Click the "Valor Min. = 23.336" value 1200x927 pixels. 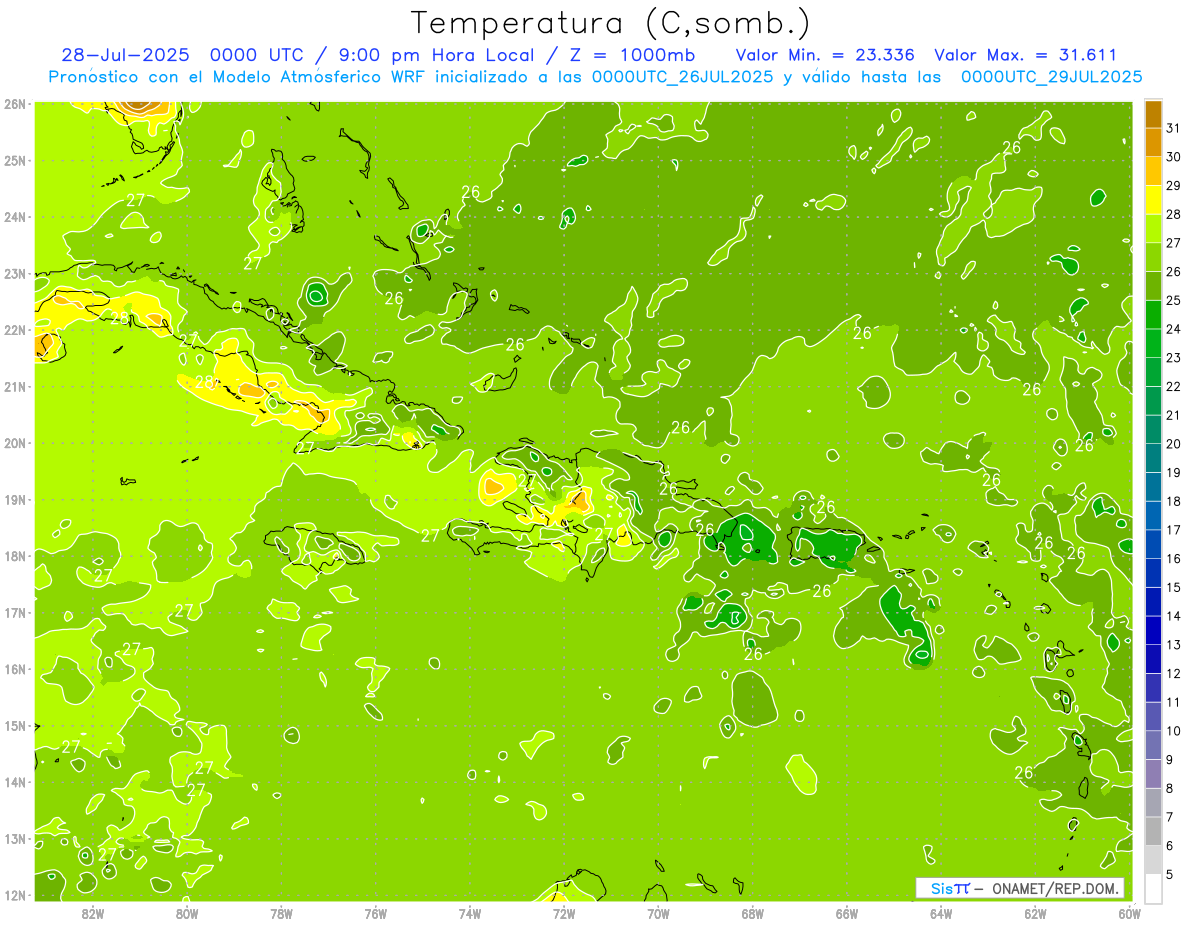pyautogui.click(x=826, y=55)
